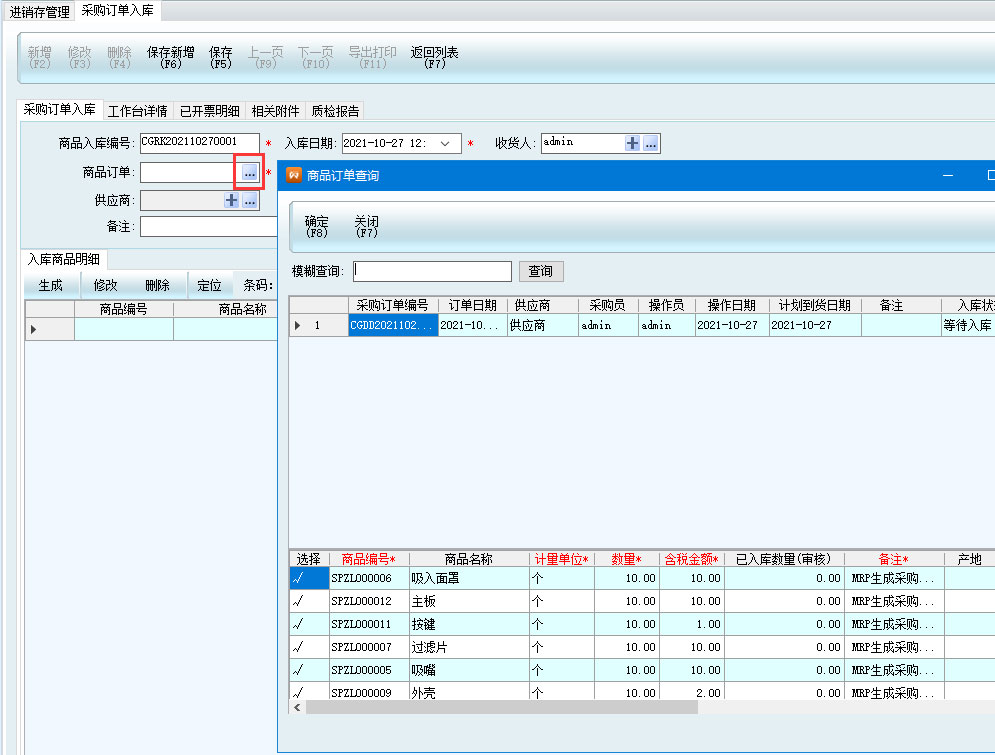
Task: Open the 供应商 lookup ellipsis button
Action: pyautogui.click(x=250, y=200)
